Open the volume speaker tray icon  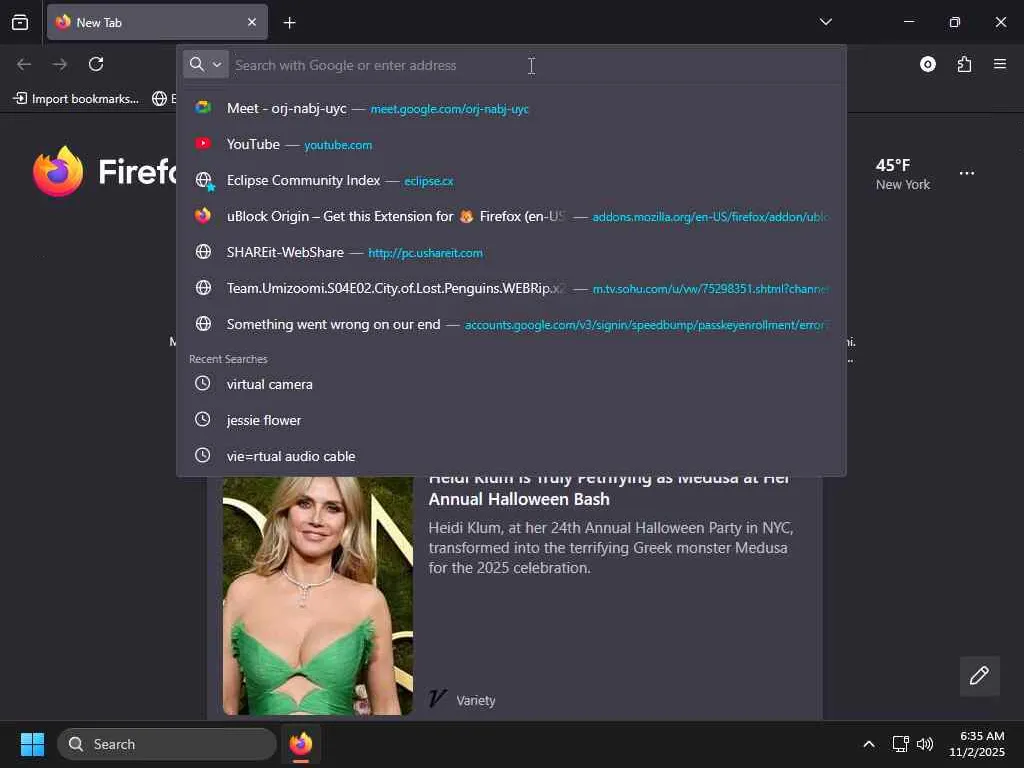[925, 744]
